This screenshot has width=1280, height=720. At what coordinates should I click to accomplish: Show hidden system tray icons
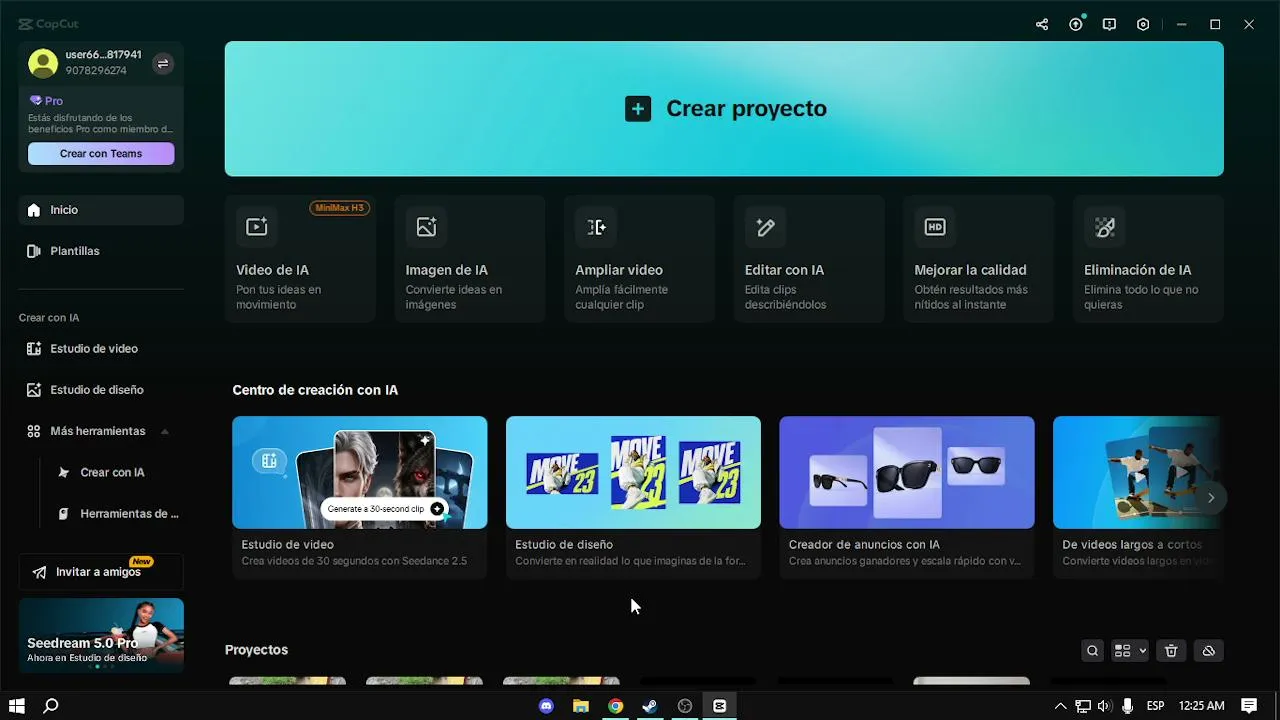point(1061,706)
